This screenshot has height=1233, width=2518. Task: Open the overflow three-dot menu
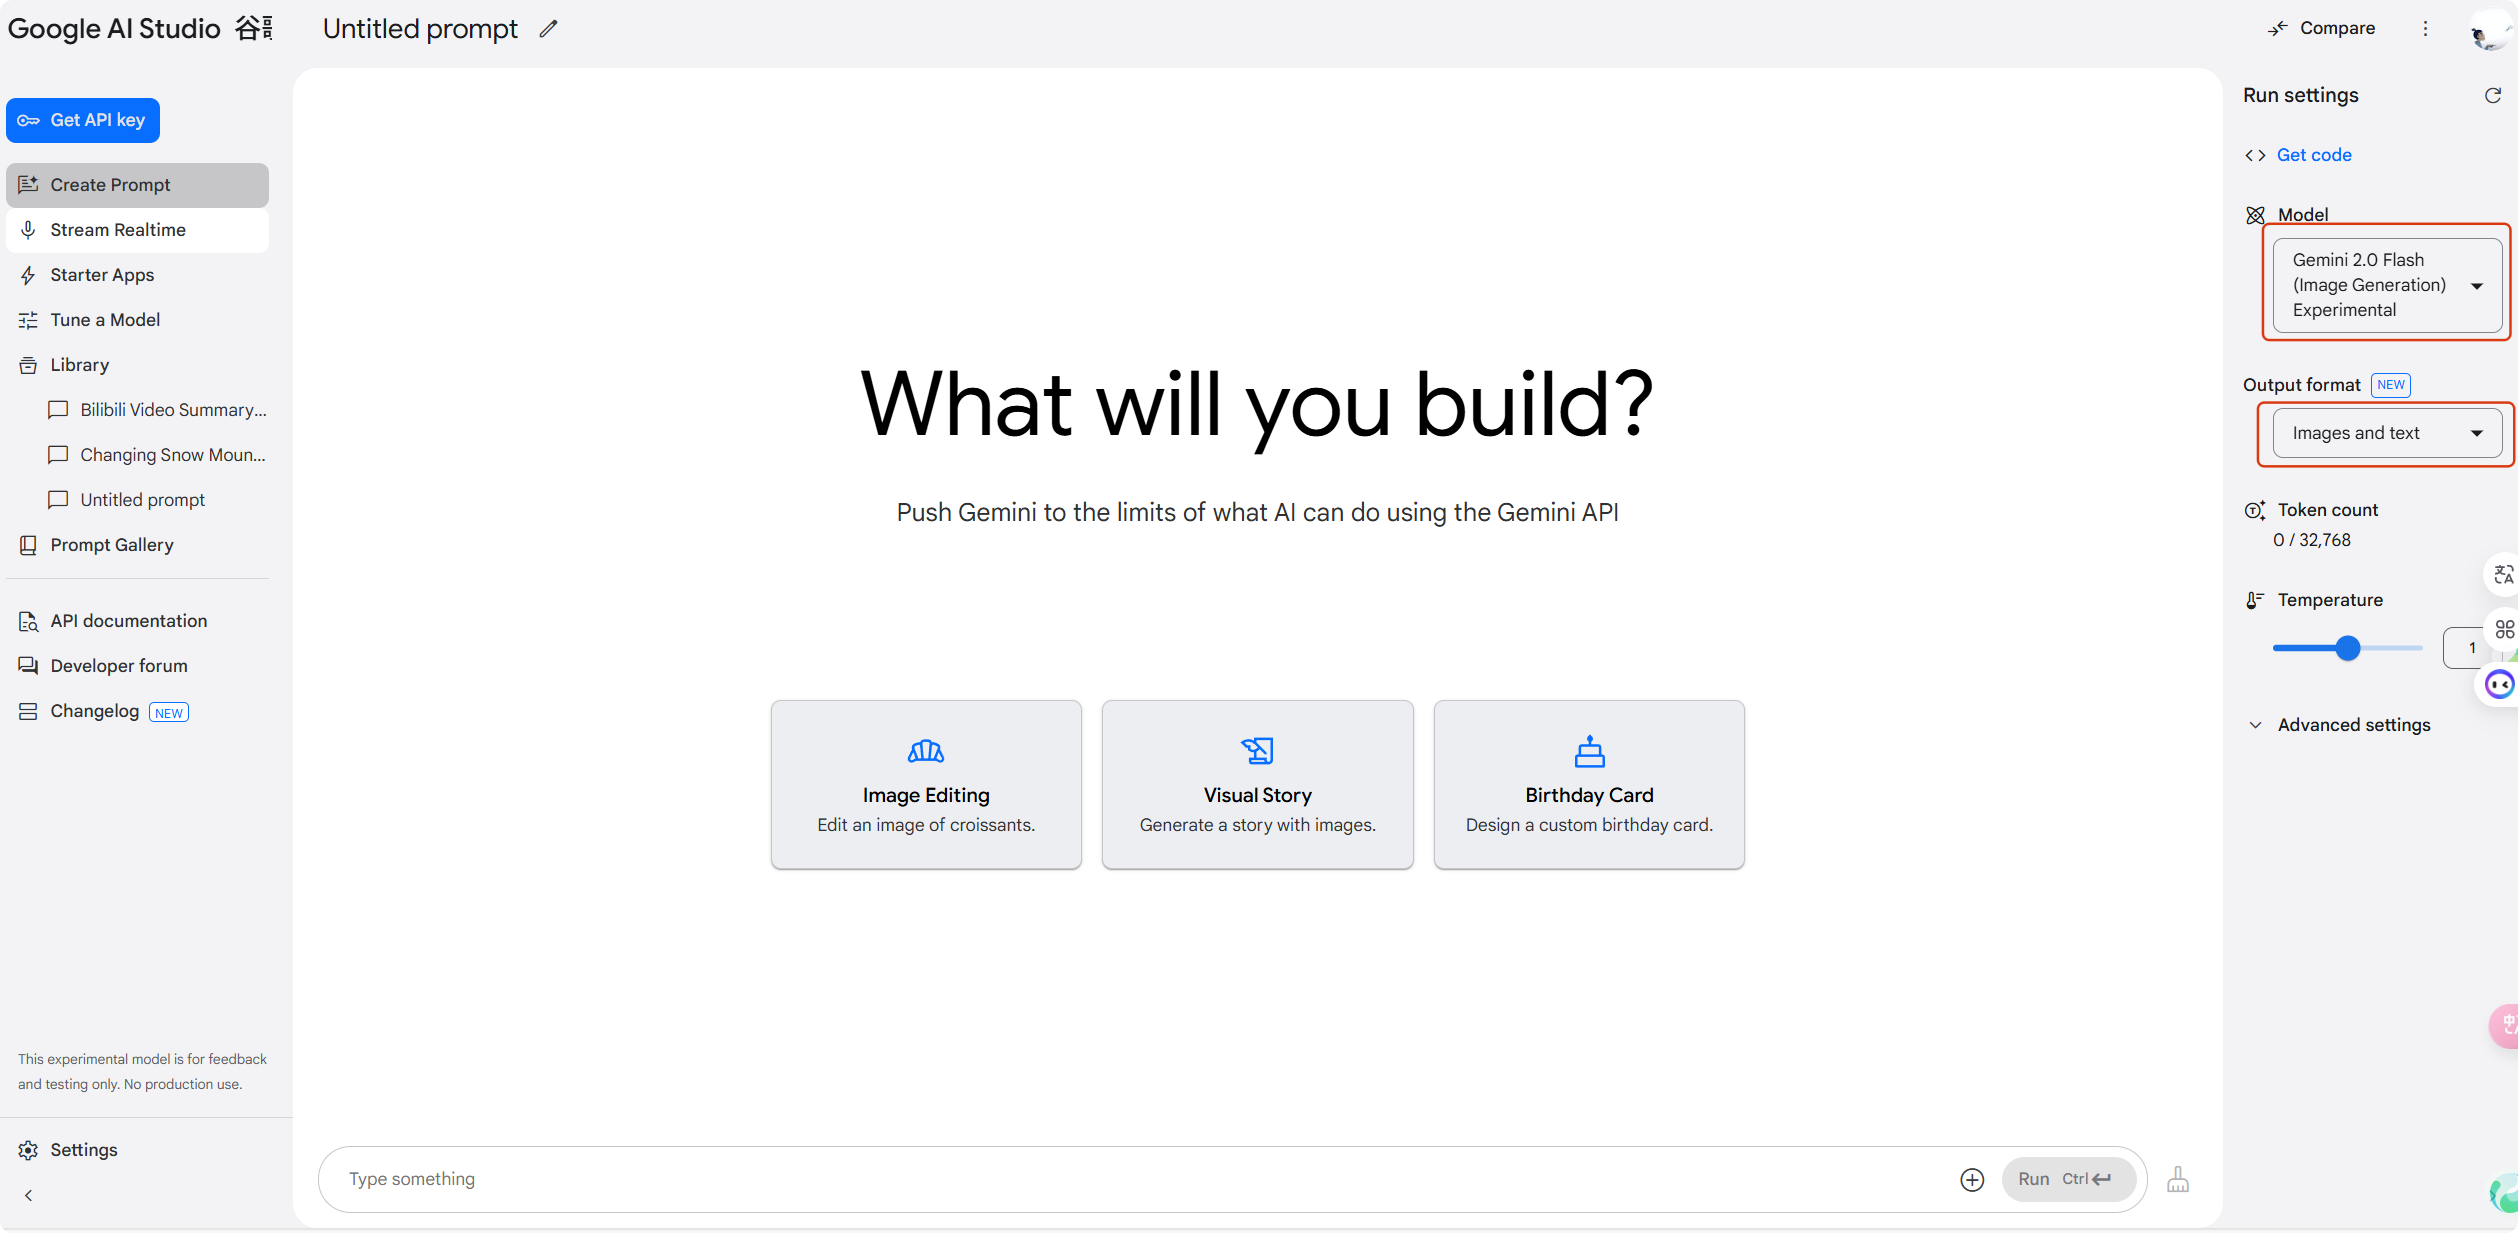(2427, 28)
